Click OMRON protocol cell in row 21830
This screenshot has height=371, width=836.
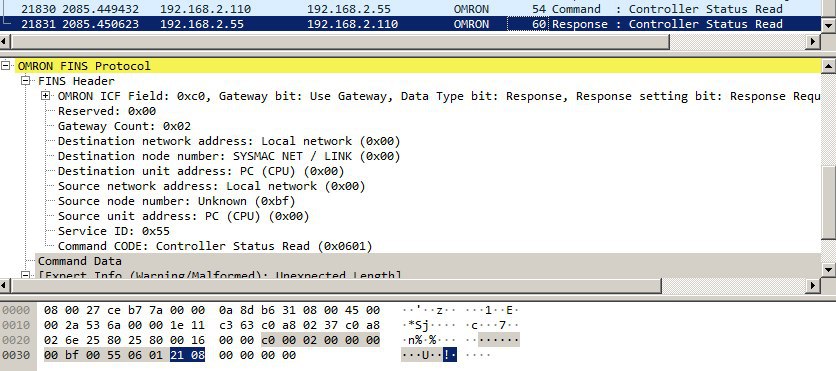471,9
